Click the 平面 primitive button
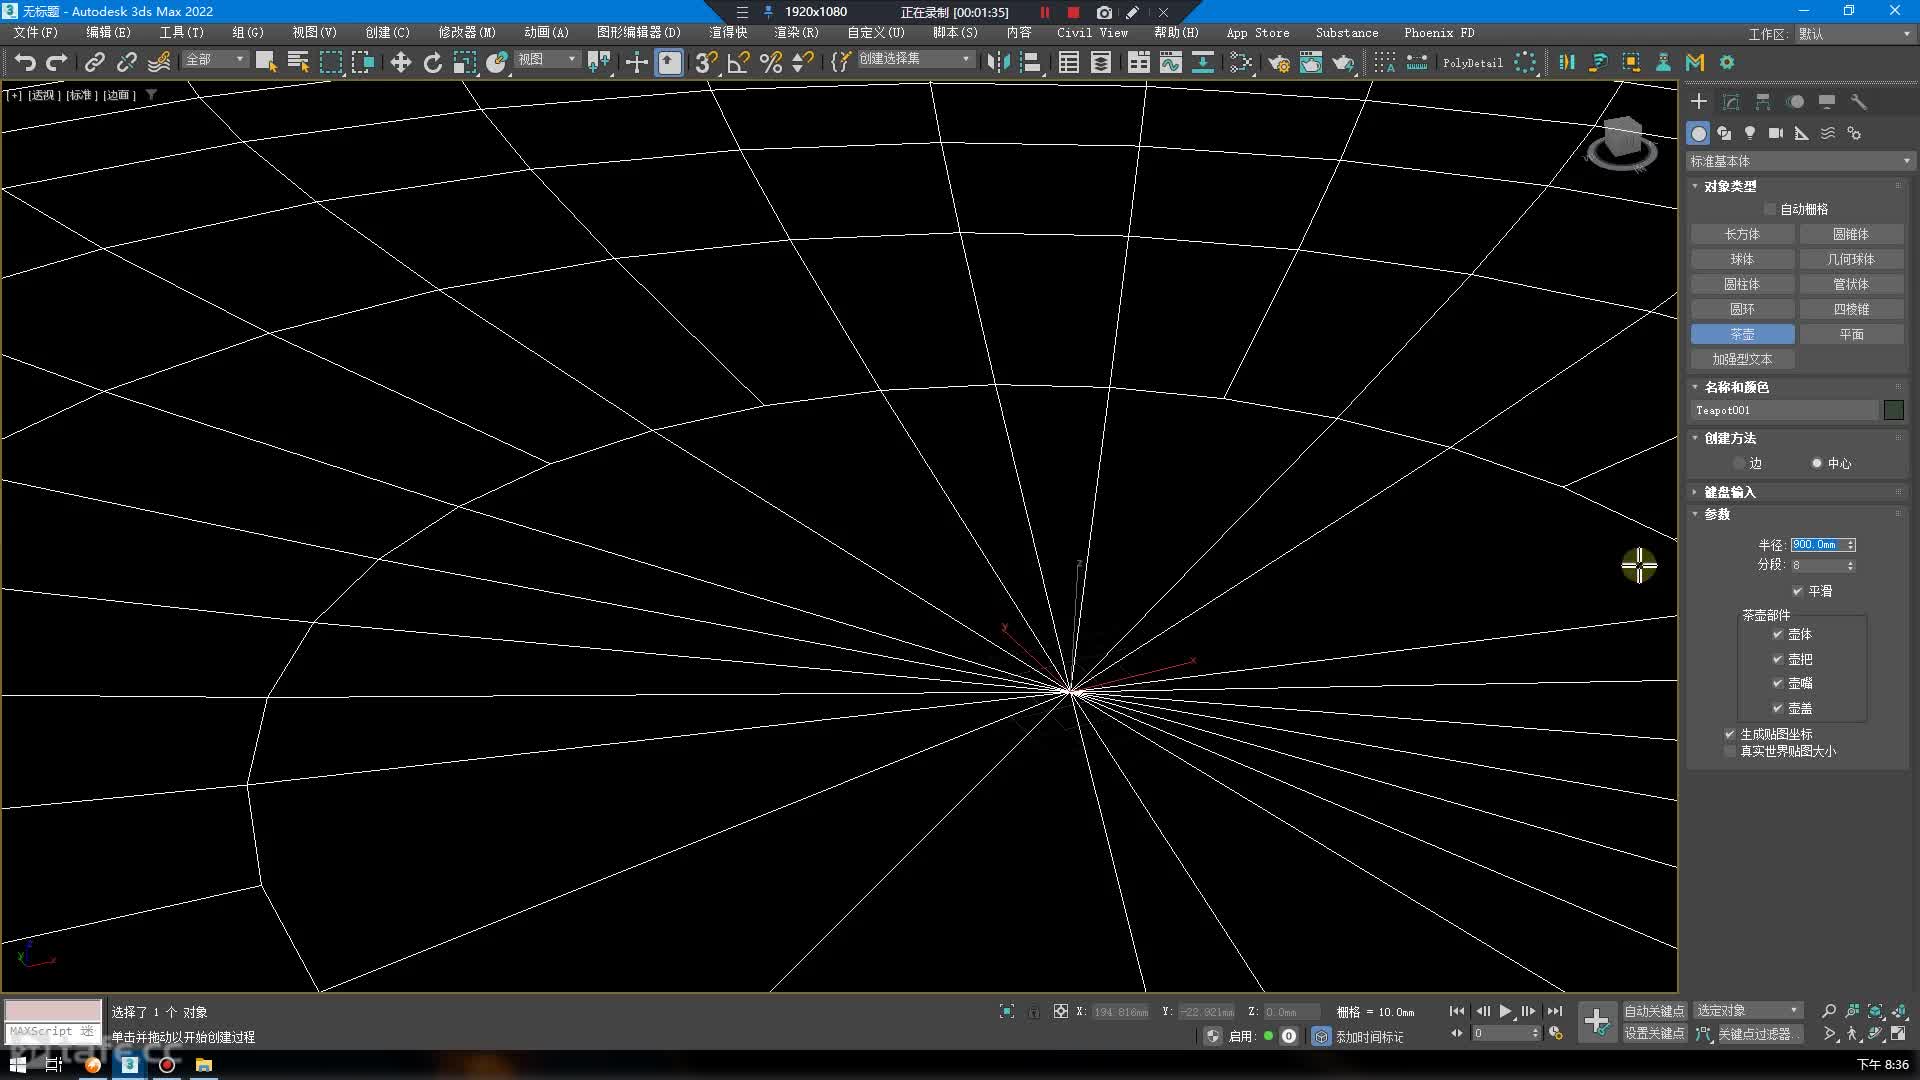Screen dimensions: 1920x1080 point(1852,334)
